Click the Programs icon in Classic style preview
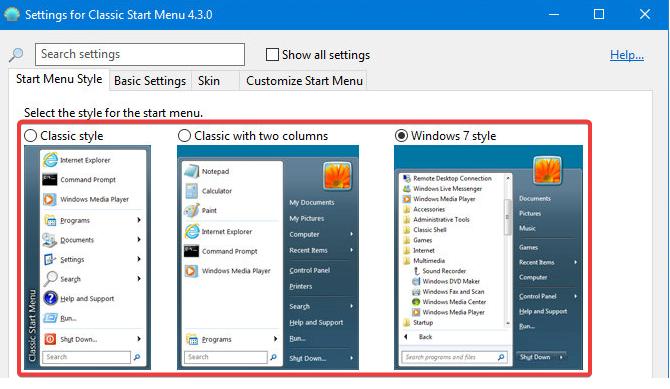Screen dimensions: 670x389 click(50, 220)
